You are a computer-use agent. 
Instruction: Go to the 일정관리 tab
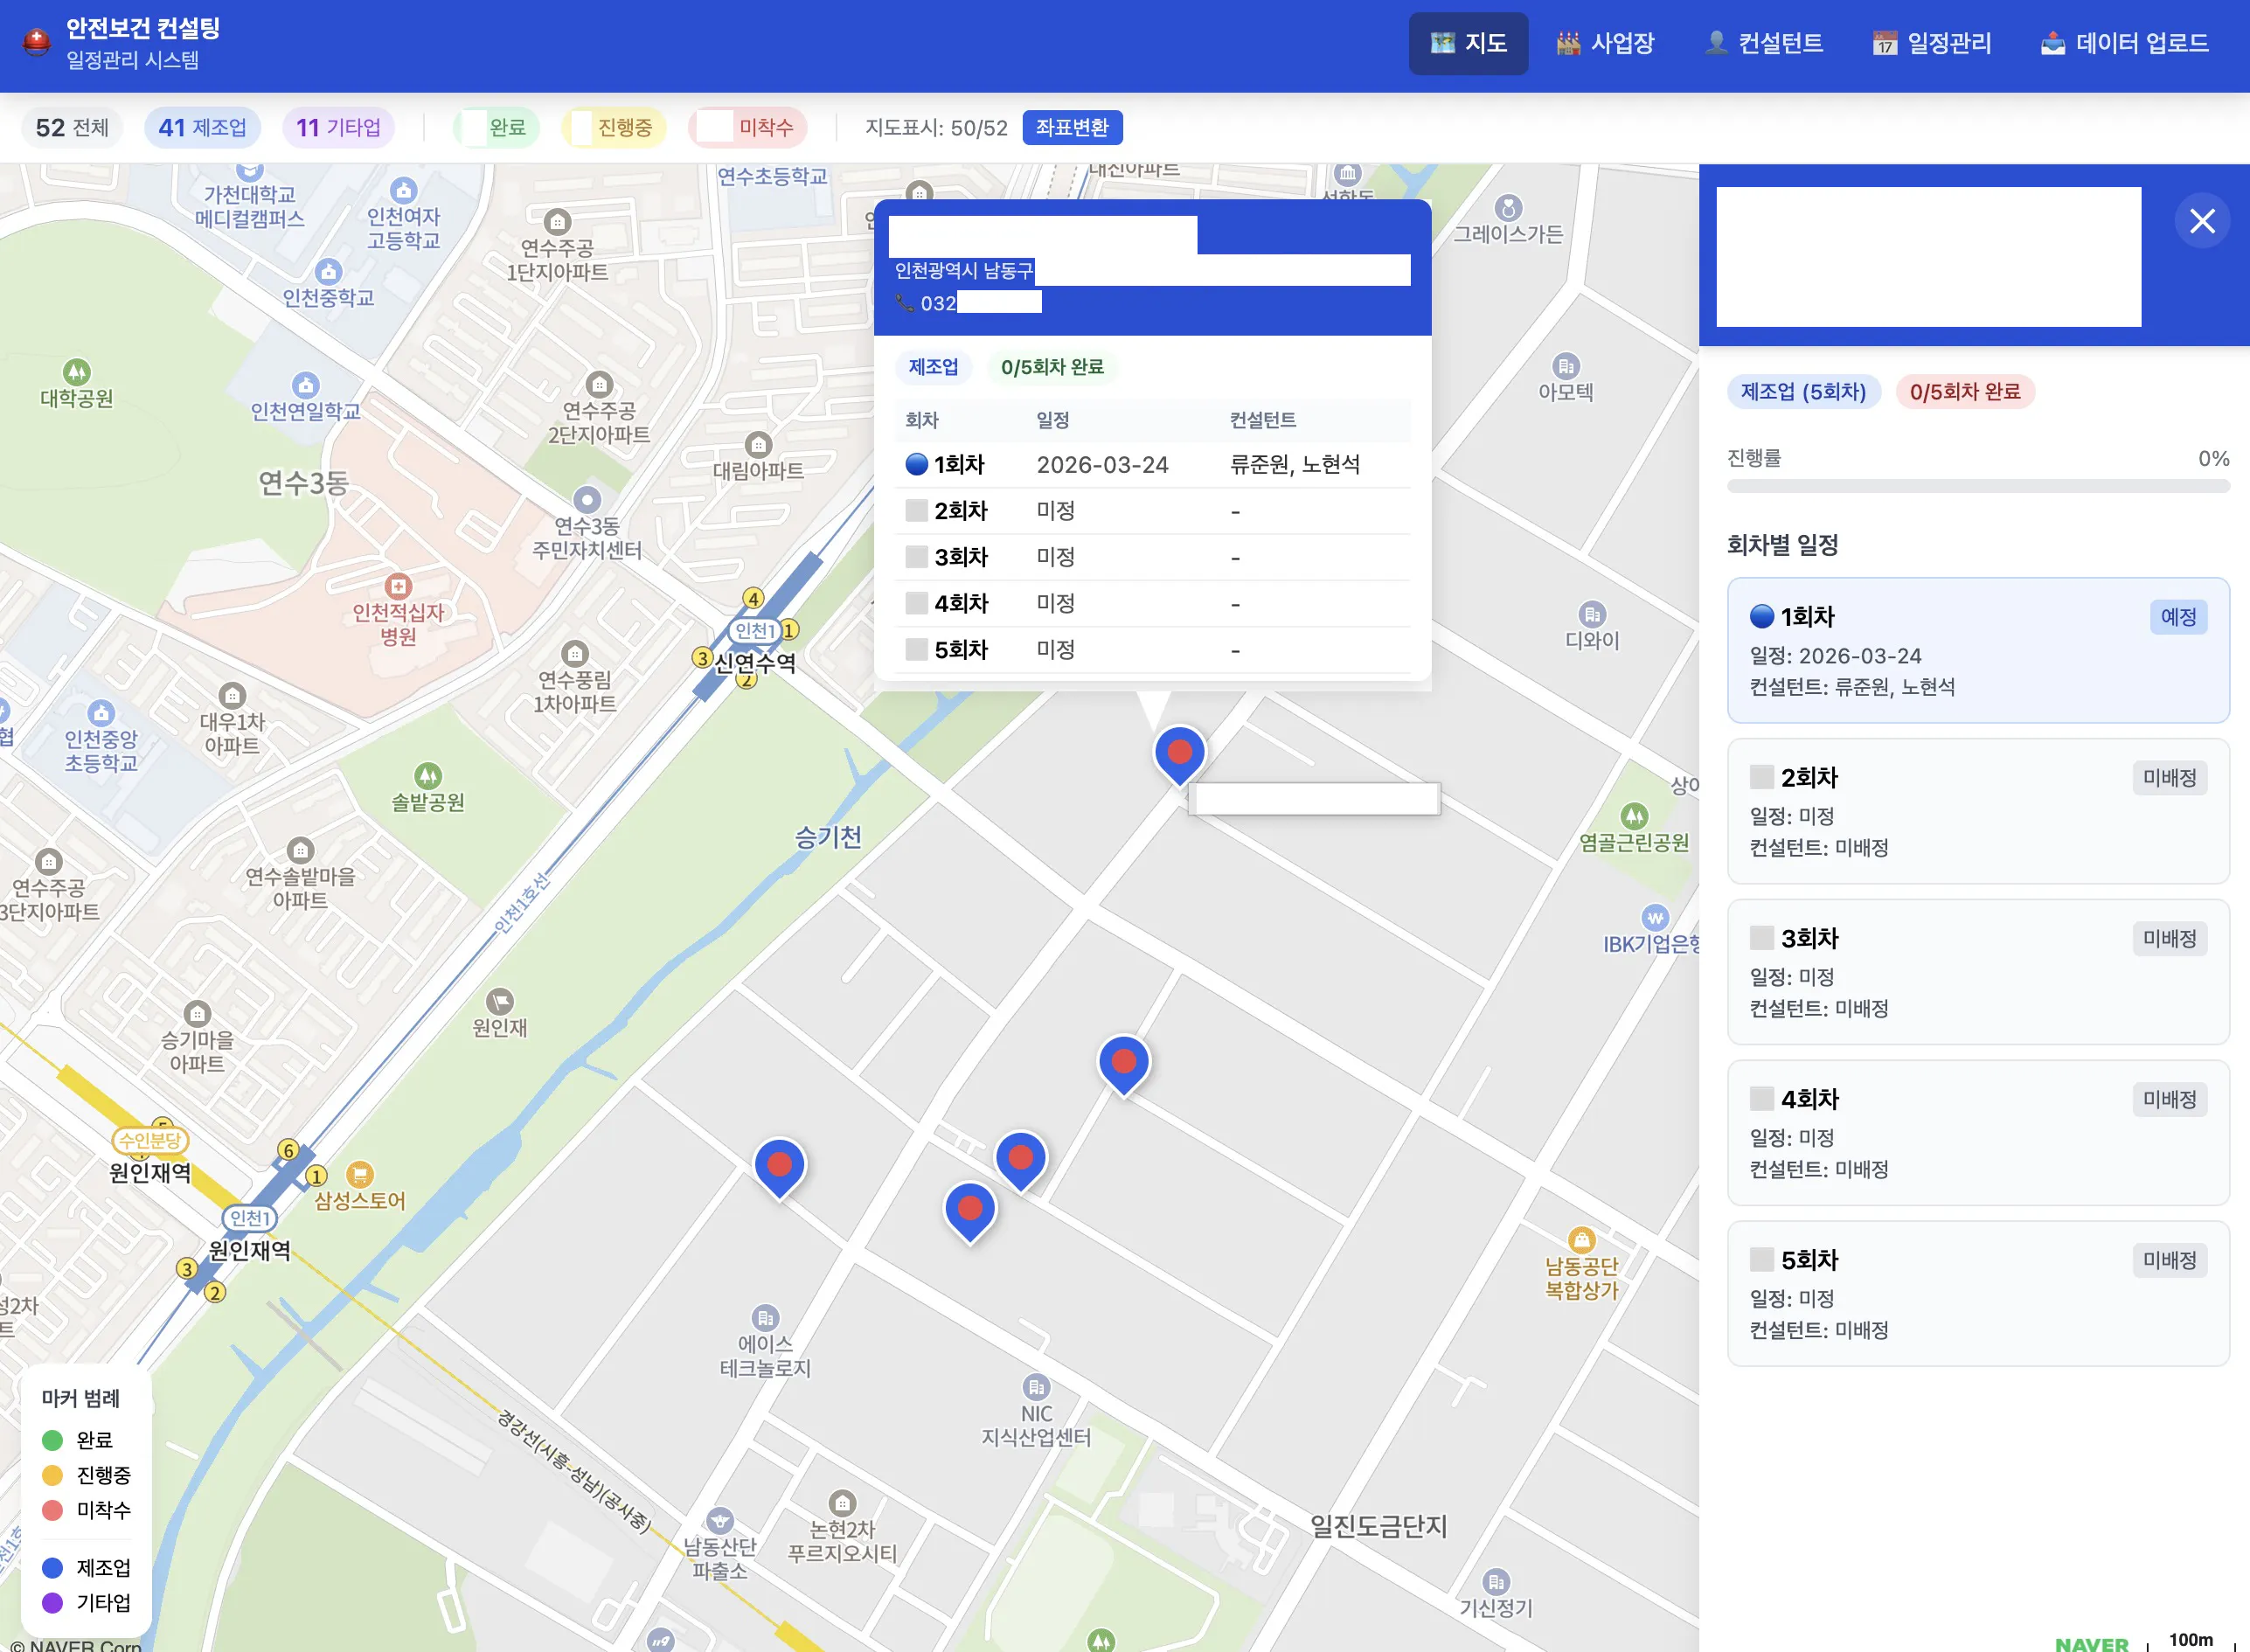pyautogui.click(x=1932, y=43)
